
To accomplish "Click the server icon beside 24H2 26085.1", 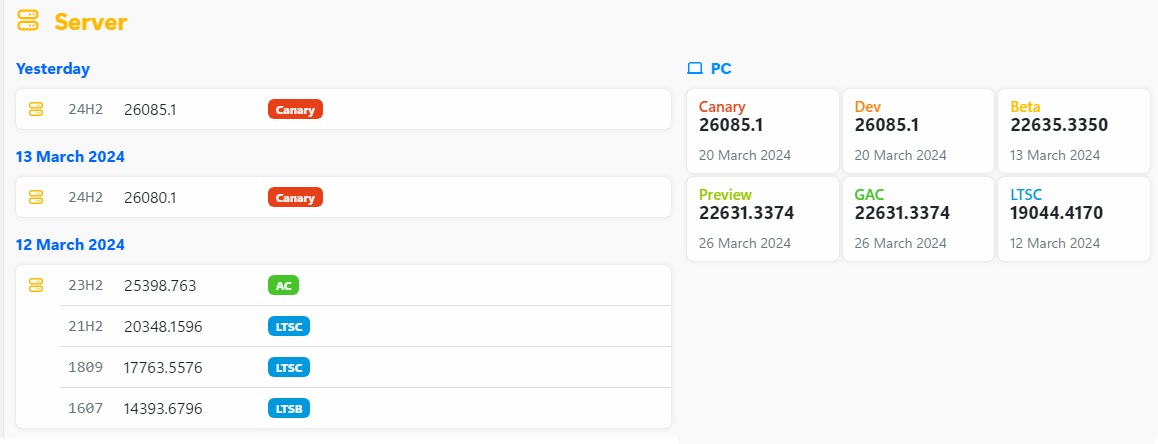I will pos(36,109).
